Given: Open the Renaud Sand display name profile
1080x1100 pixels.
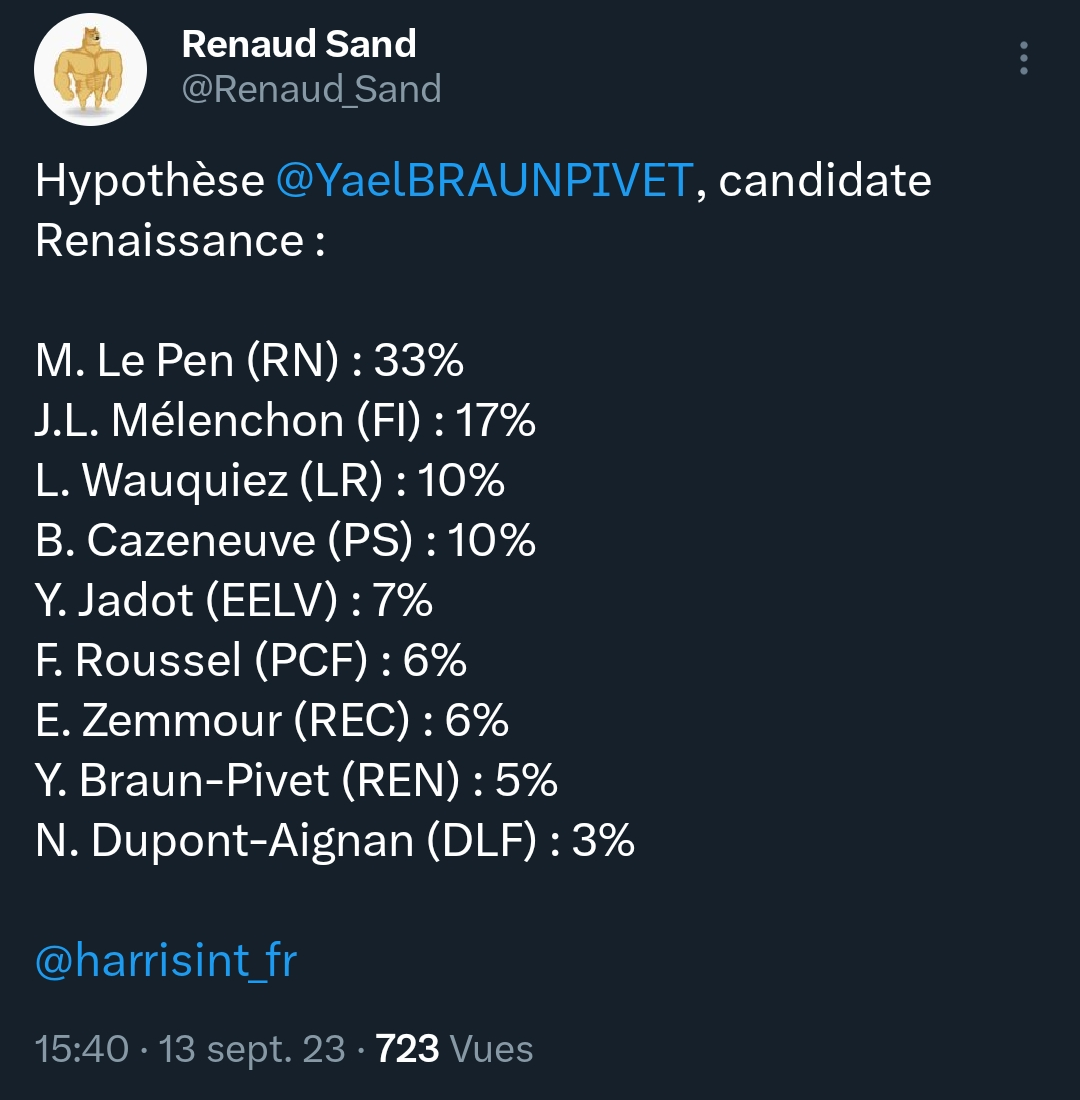Looking at the screenshot, I should point(299,43).
